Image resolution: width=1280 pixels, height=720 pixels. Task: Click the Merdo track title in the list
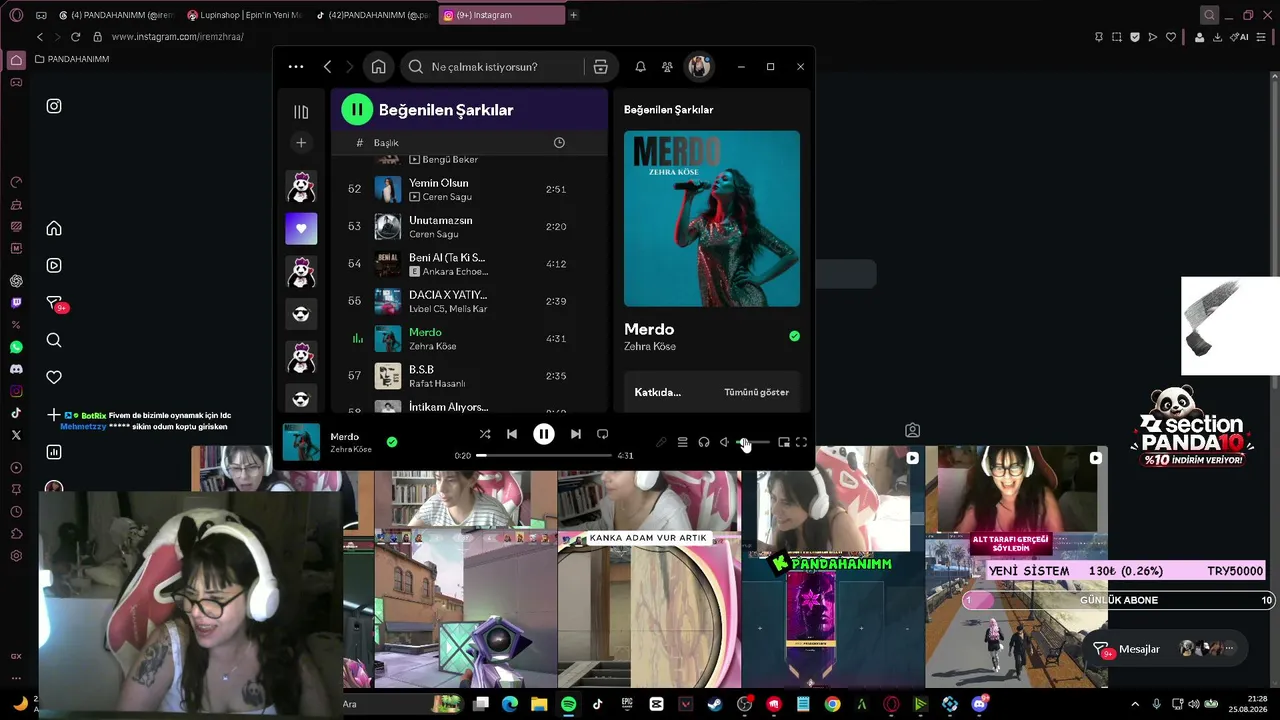pyautogui.click(x=425, y=332)
